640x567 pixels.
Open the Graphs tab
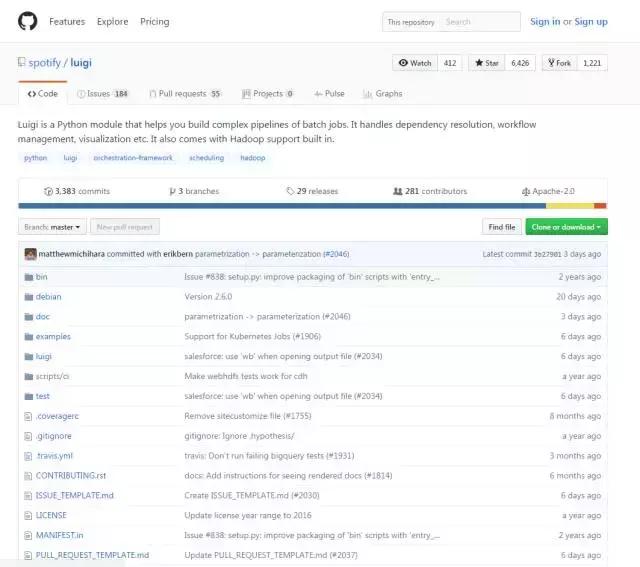(x=382, y=93)
